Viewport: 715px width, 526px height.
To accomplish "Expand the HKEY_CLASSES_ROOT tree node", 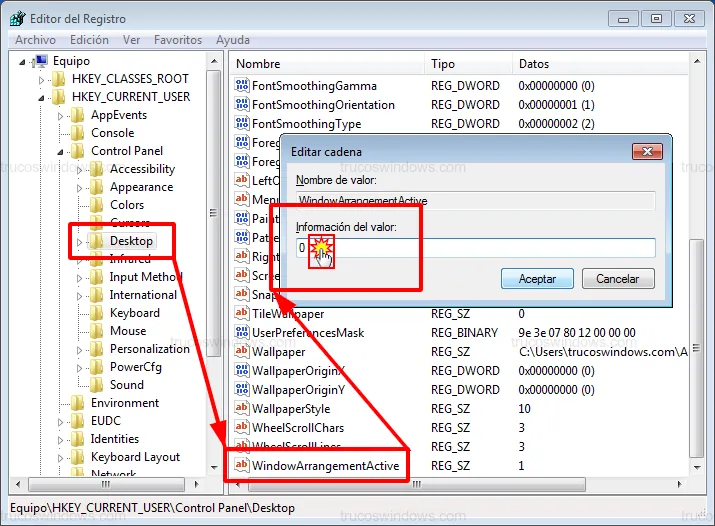I will (42, 79).
